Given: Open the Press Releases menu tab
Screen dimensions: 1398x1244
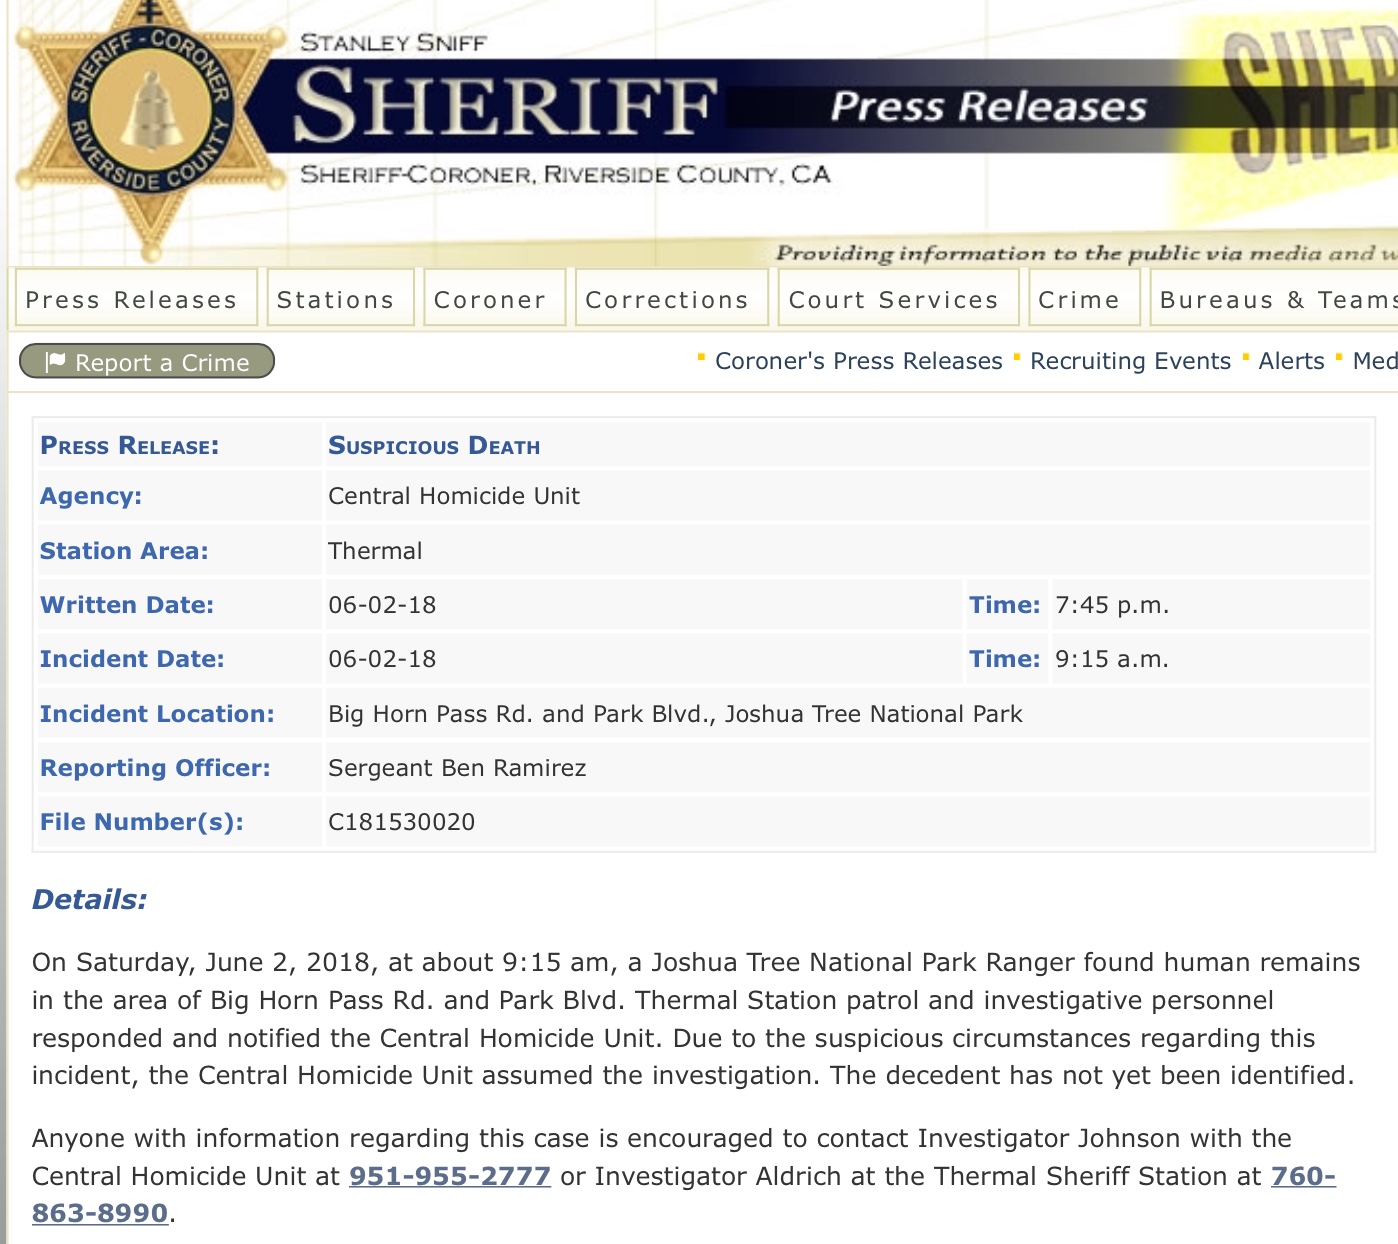Looking at the screenshot, I should 132,299.
